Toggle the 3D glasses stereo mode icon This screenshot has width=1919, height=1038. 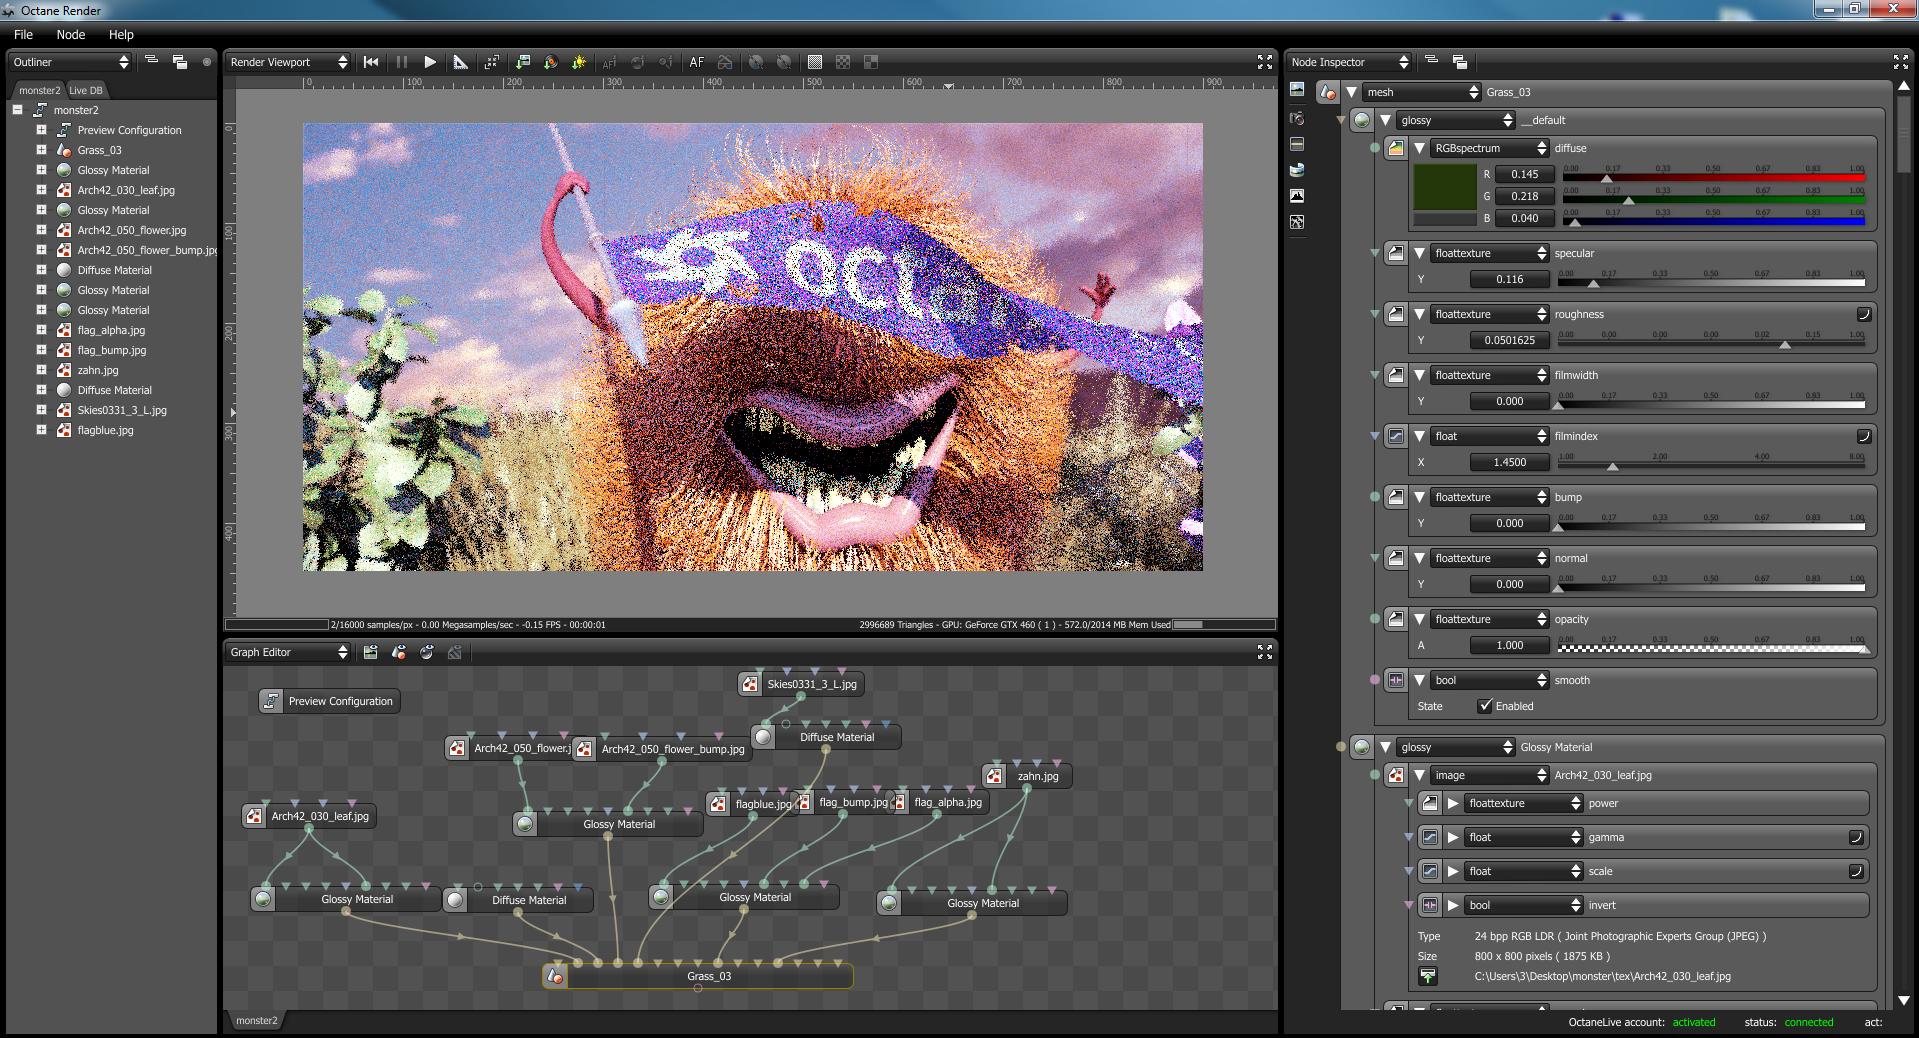pos(725,62)
